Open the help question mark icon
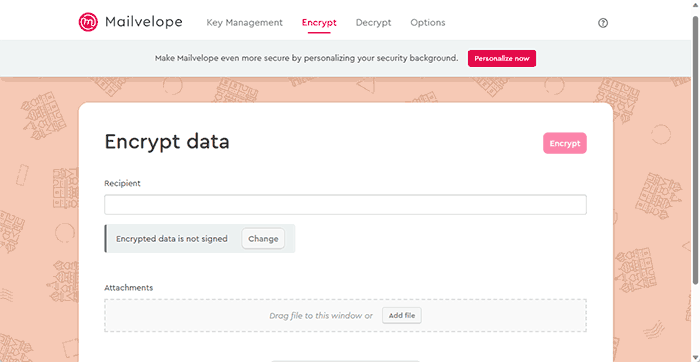 pyautogui.click(x=603, y=23)
